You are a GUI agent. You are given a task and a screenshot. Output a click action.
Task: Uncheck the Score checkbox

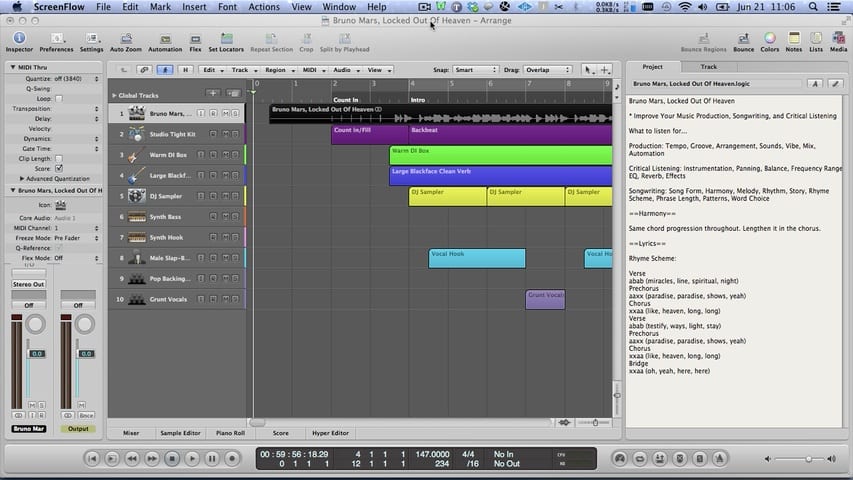58,168
